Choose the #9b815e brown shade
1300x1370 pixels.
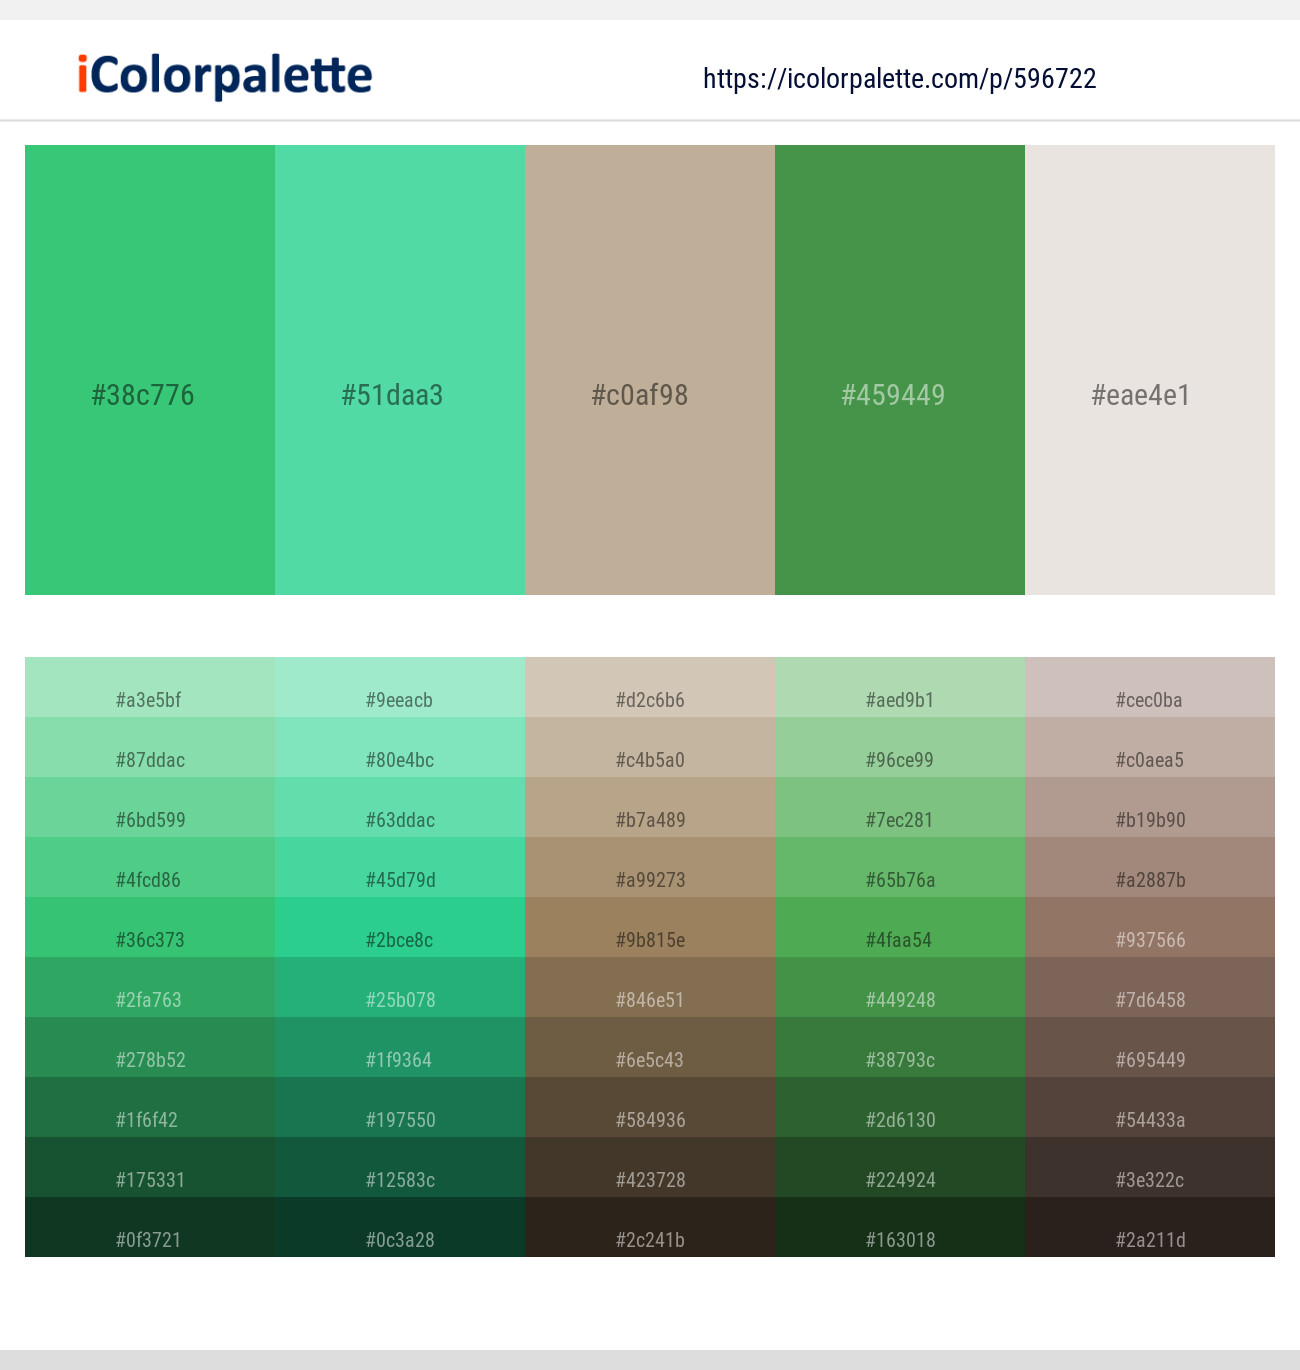coord(650,928)
